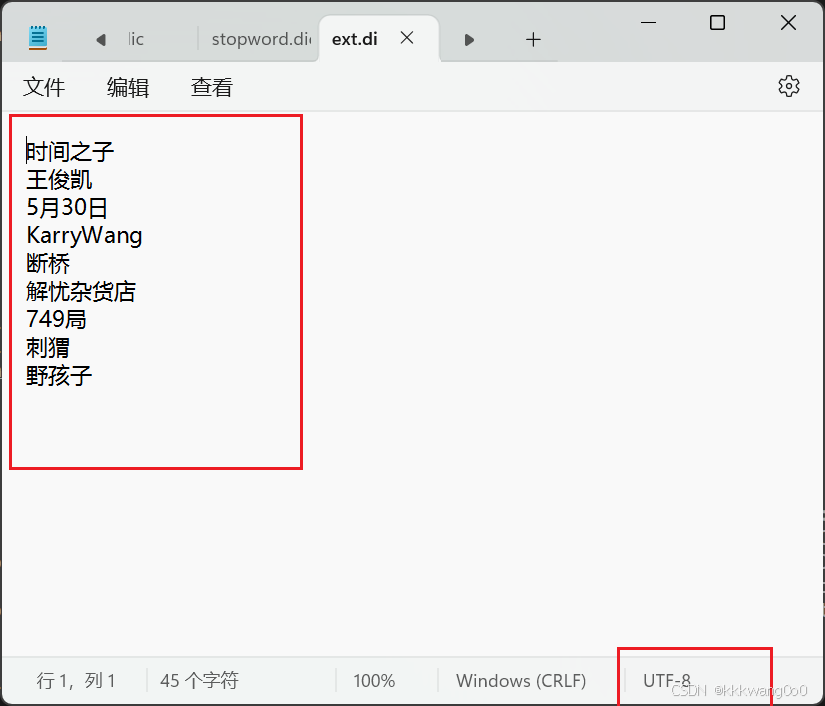This screenshot has height=706, width=825.
Task: Click the line 5月30日
Action: pos(67,208)
